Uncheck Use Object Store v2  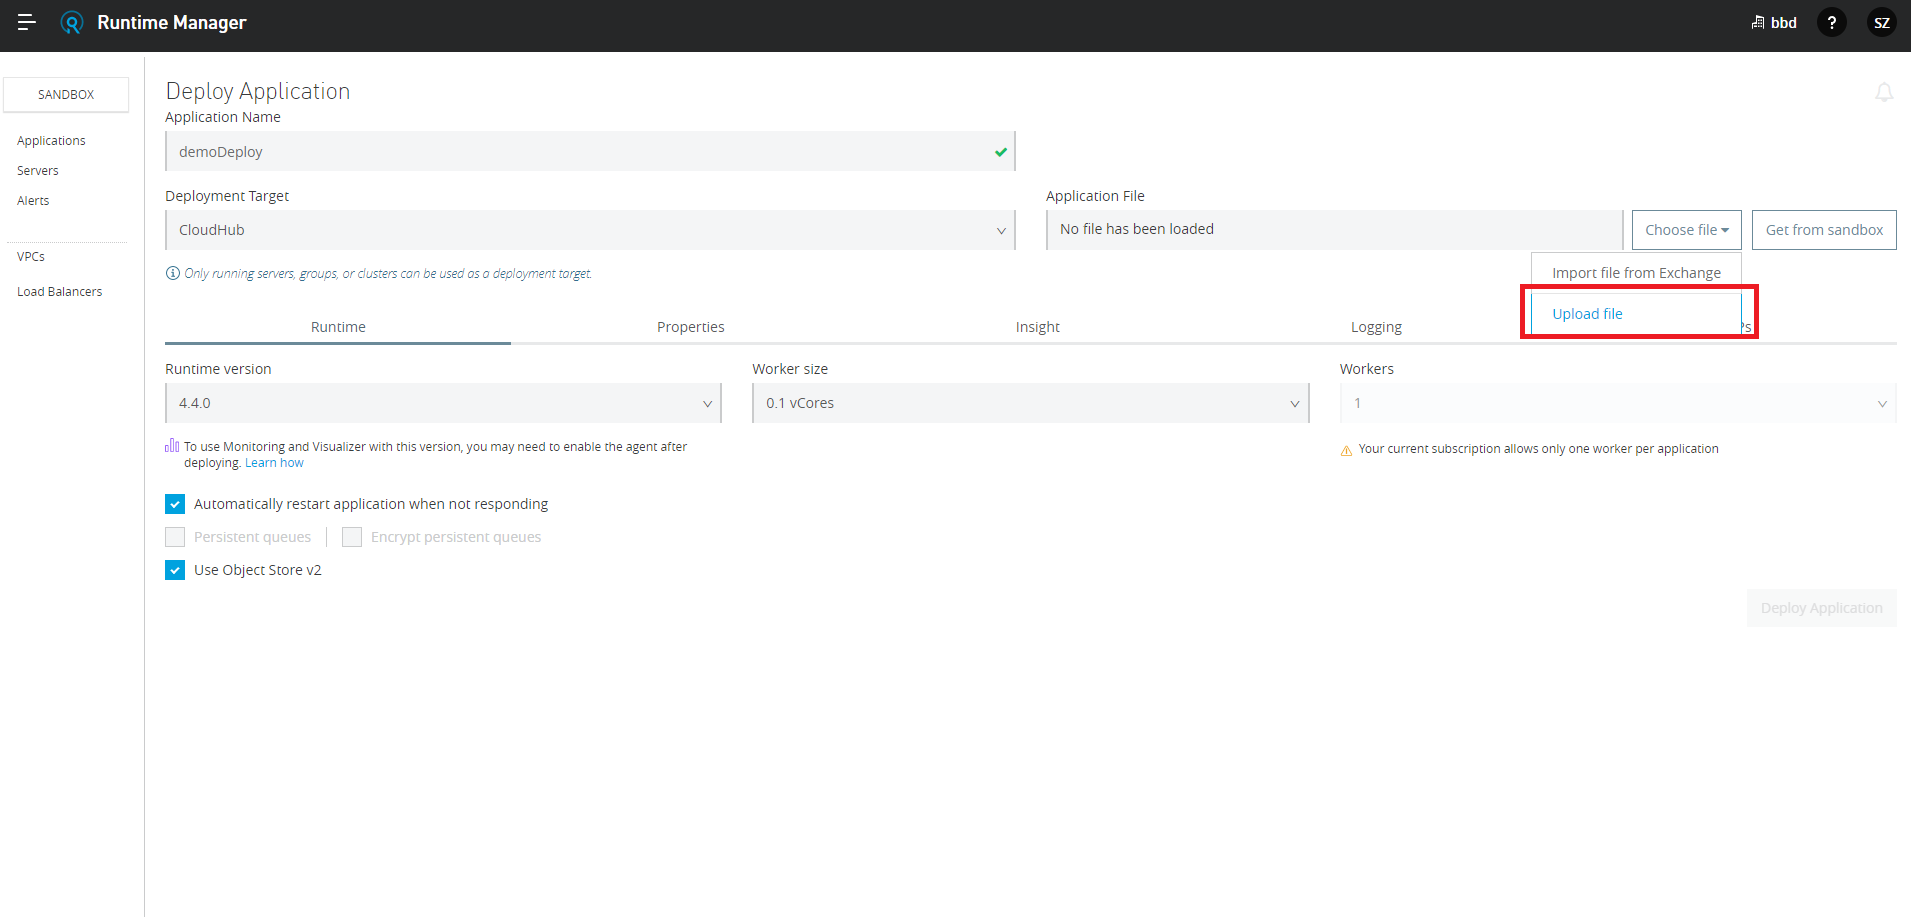[175, 569]
